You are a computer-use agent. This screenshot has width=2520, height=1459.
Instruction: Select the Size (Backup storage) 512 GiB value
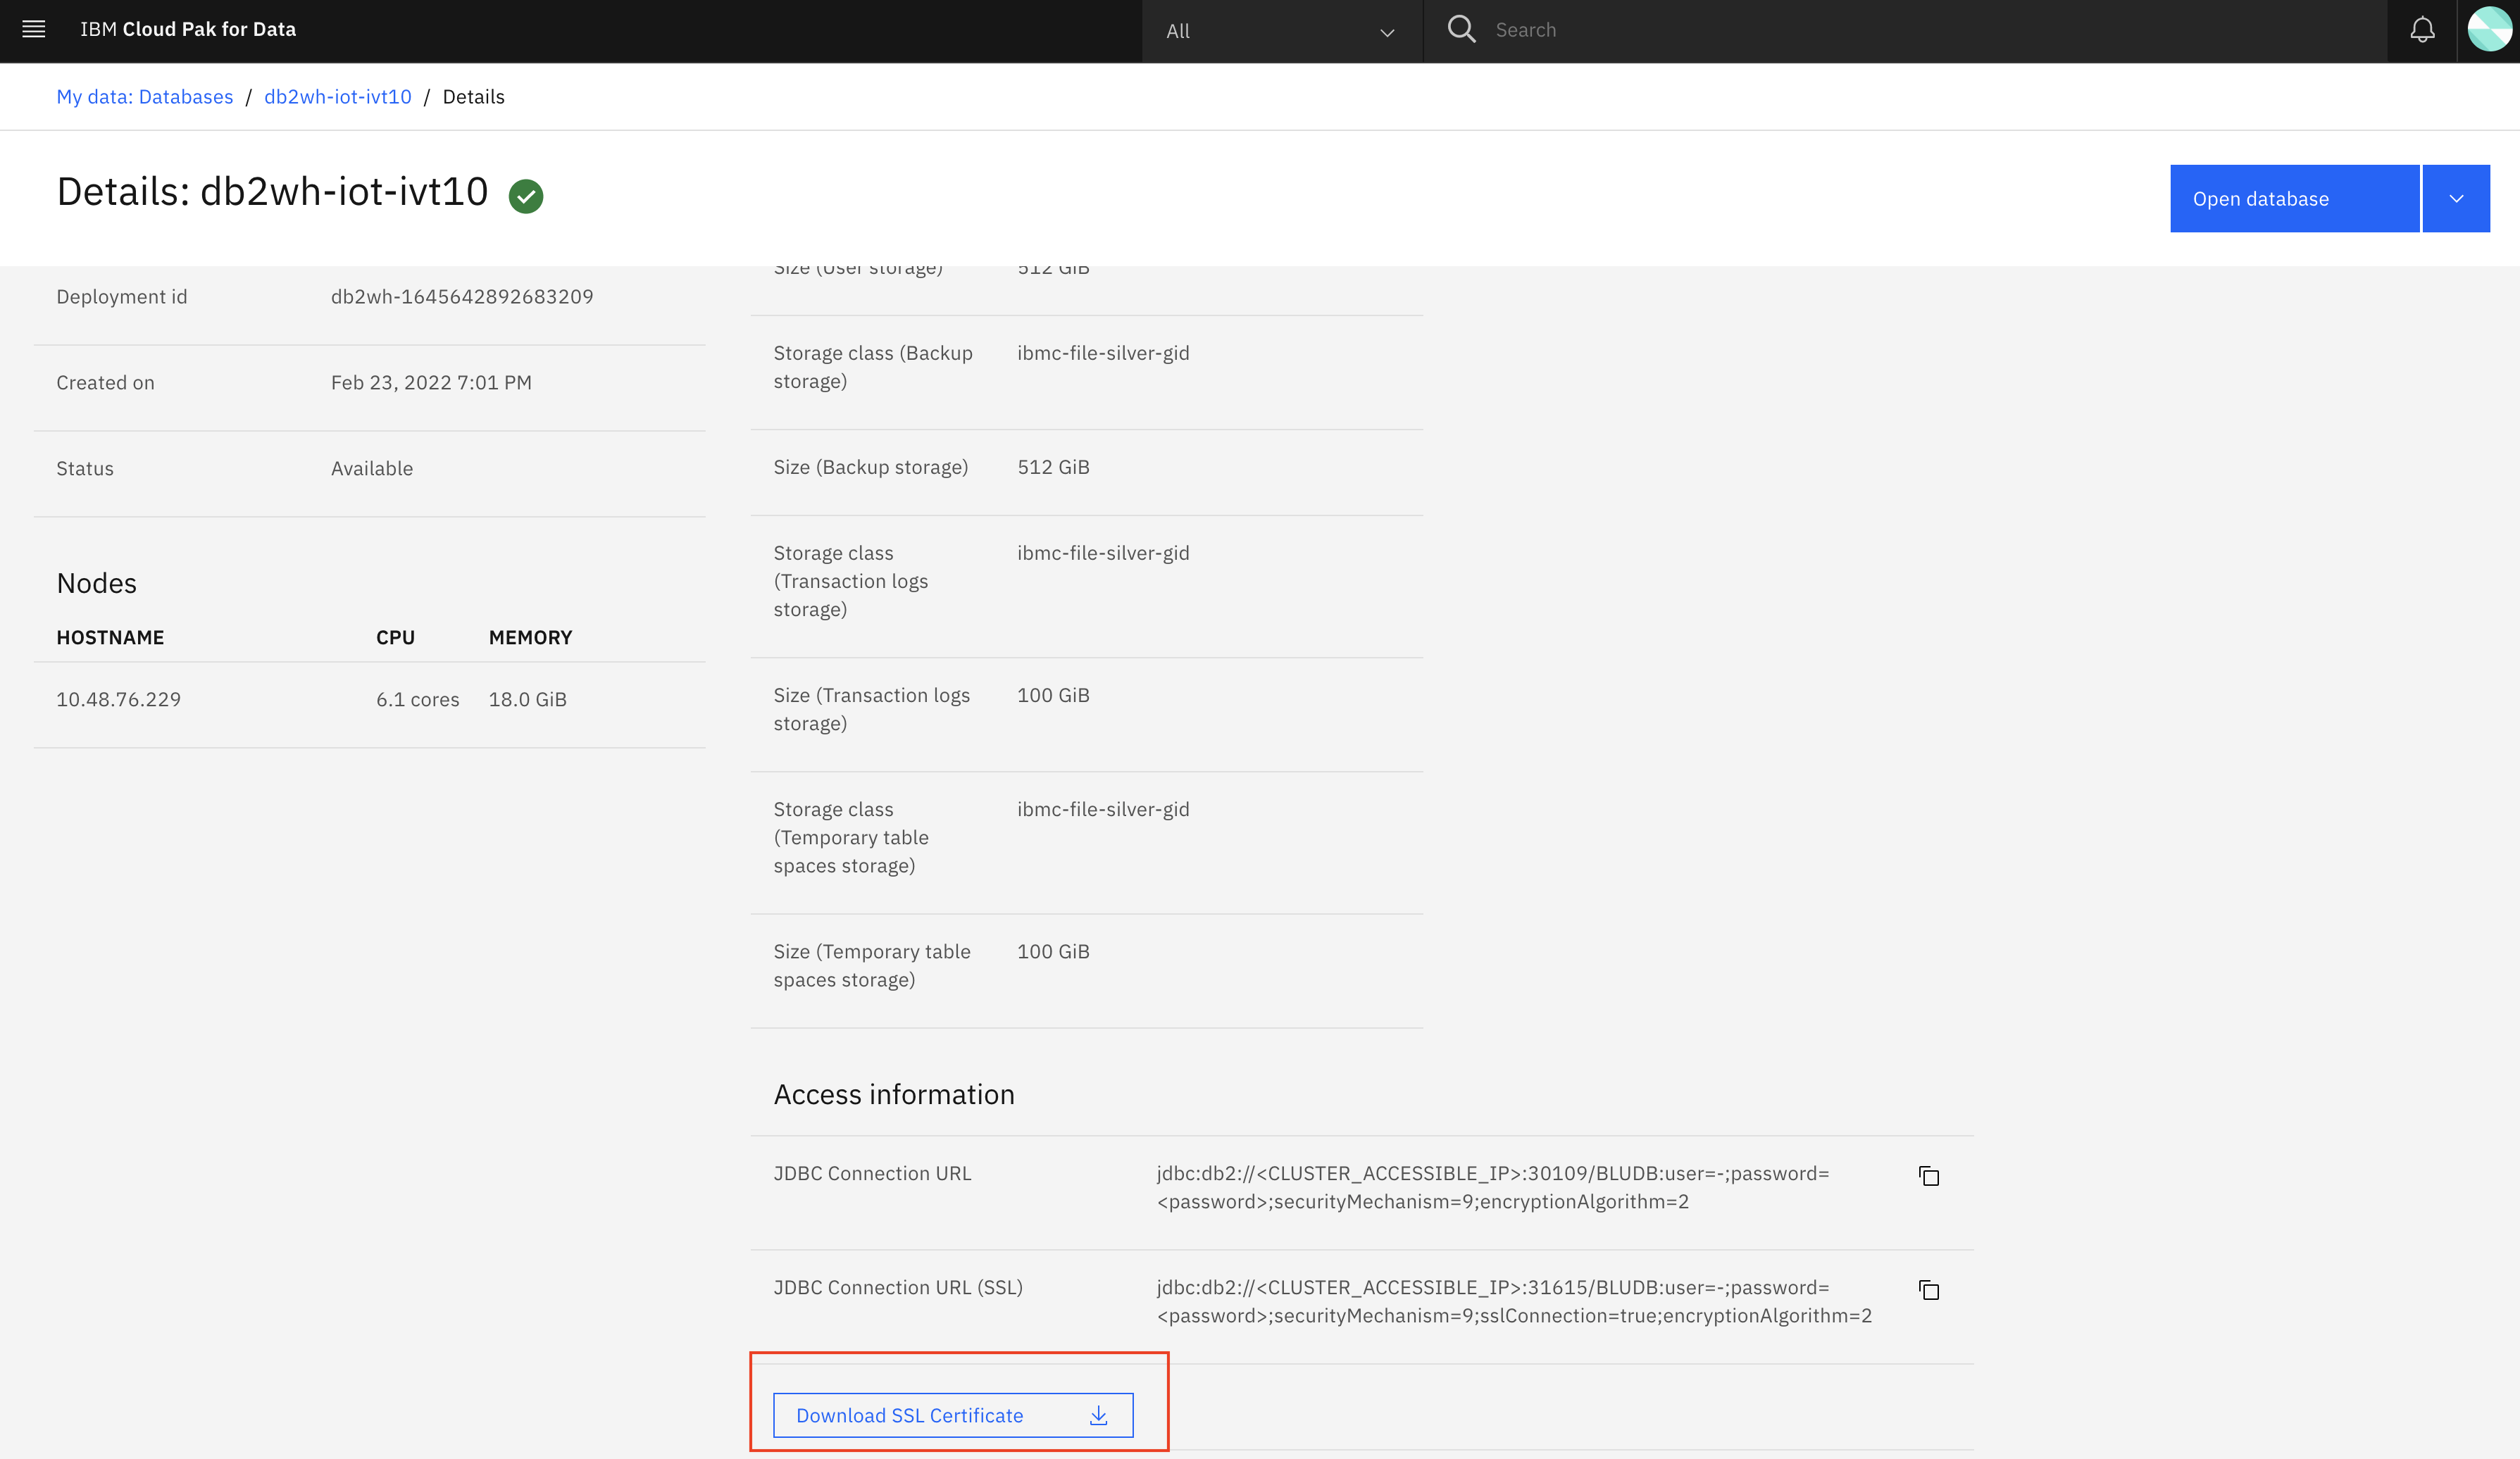[x=1053, y=467]
